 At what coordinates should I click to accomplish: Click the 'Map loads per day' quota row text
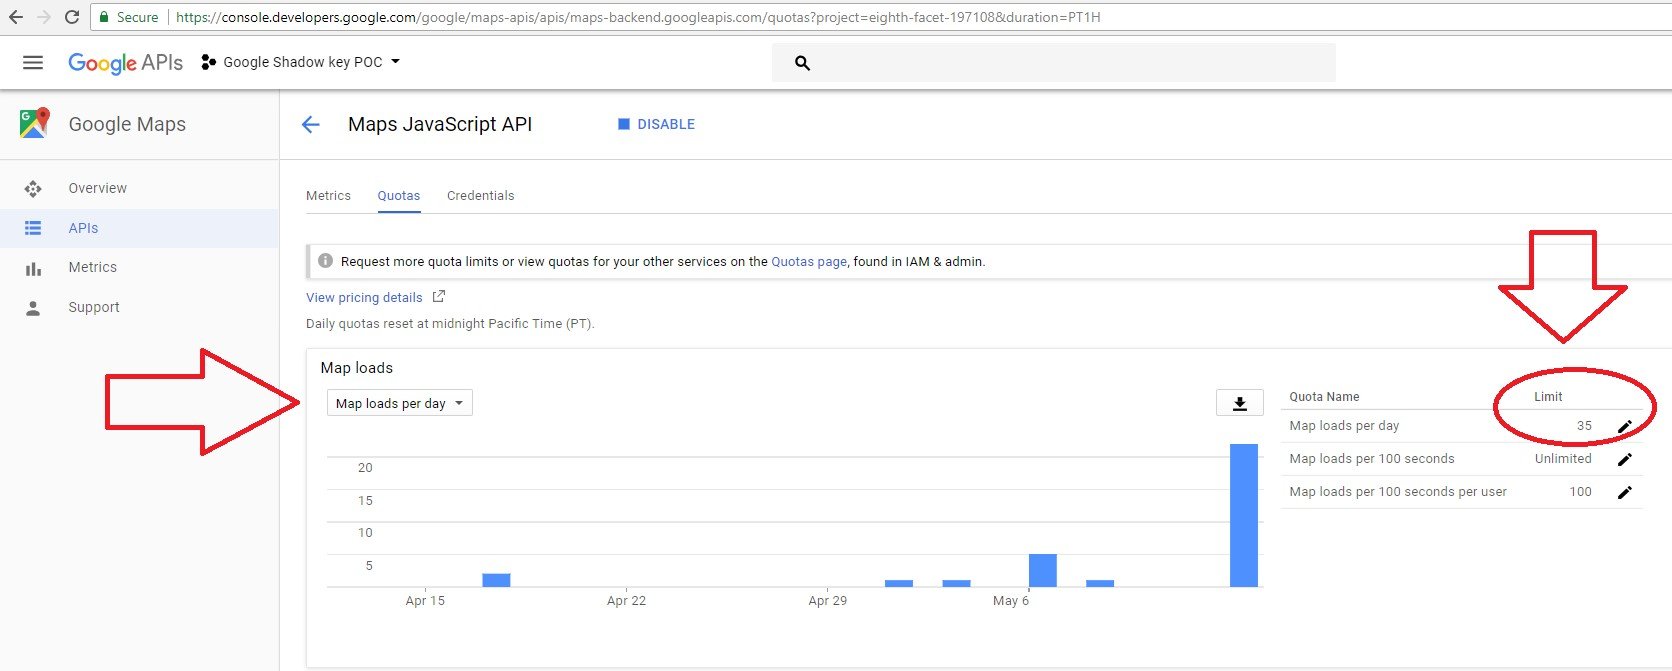tap(1344, 426)
